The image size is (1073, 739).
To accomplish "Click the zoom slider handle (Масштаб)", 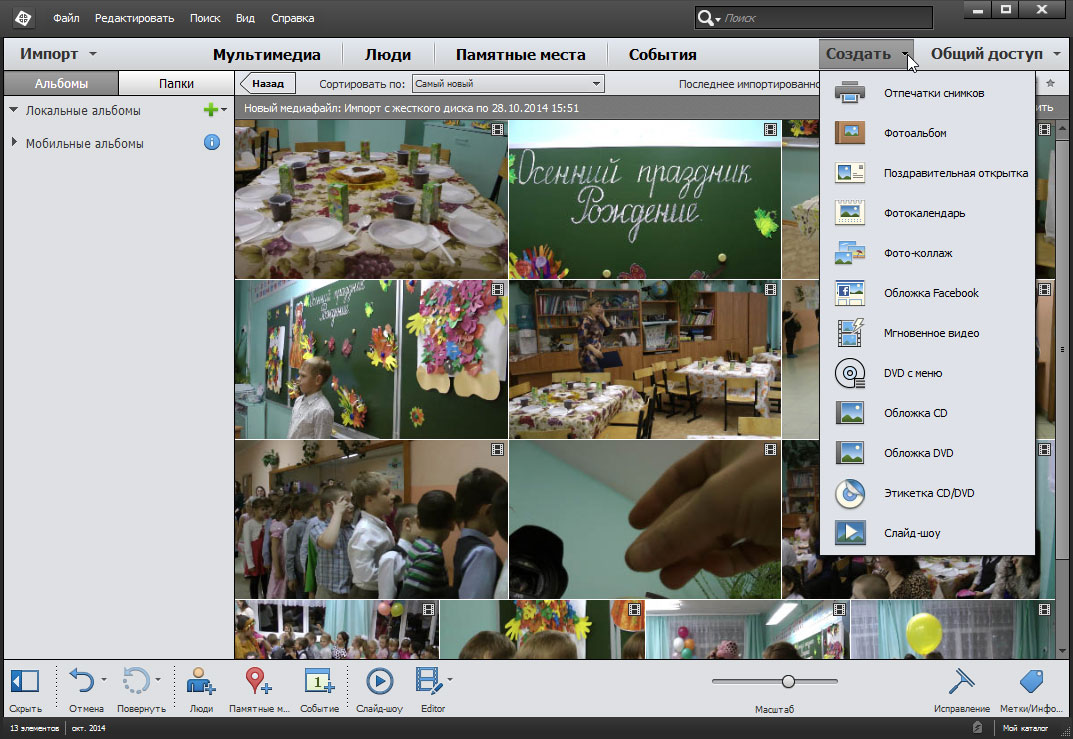I will coord(788,681).
